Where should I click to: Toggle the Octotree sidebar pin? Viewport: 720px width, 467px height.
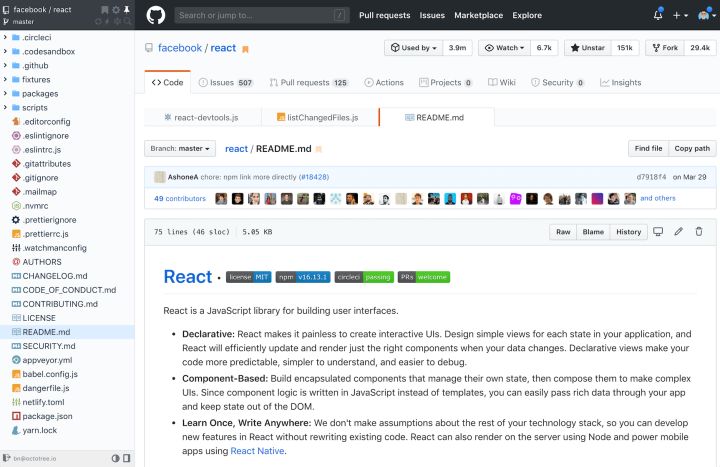(x=127, y=10)
